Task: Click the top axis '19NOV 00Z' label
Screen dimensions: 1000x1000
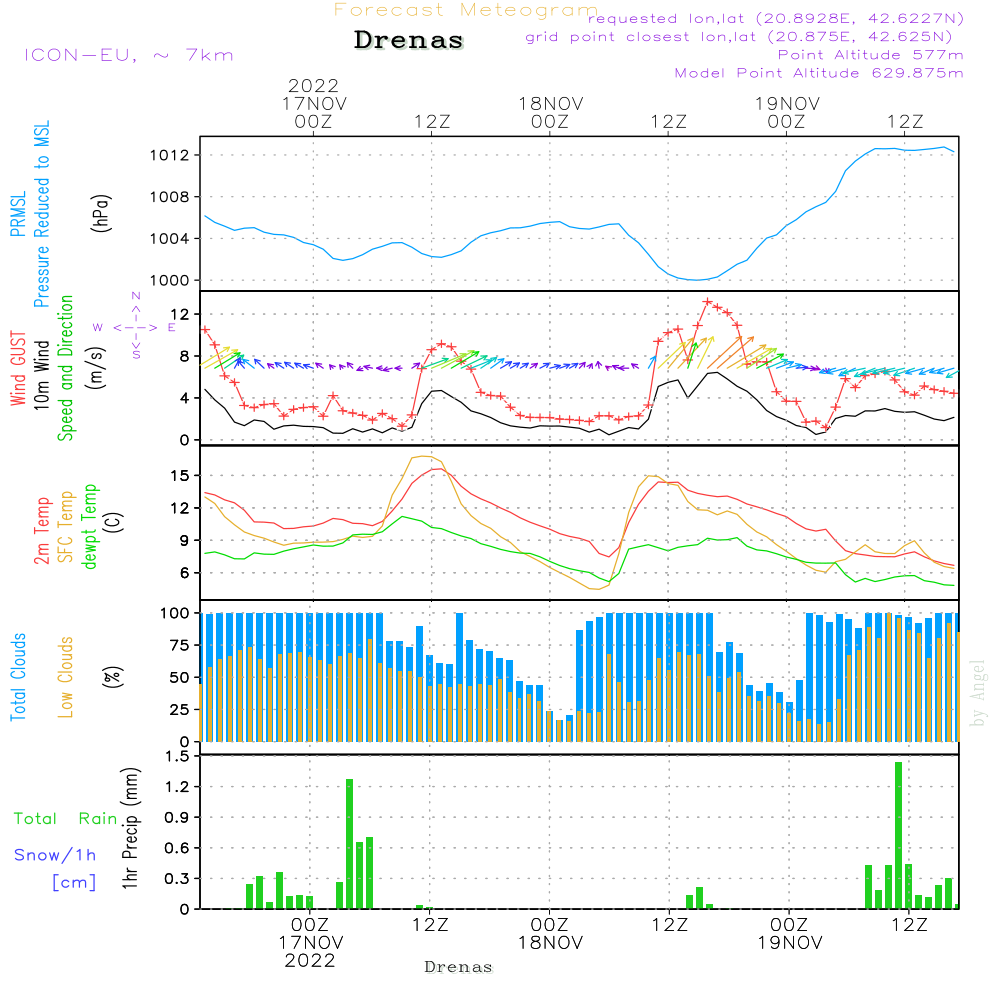Action: pos(787,112)
